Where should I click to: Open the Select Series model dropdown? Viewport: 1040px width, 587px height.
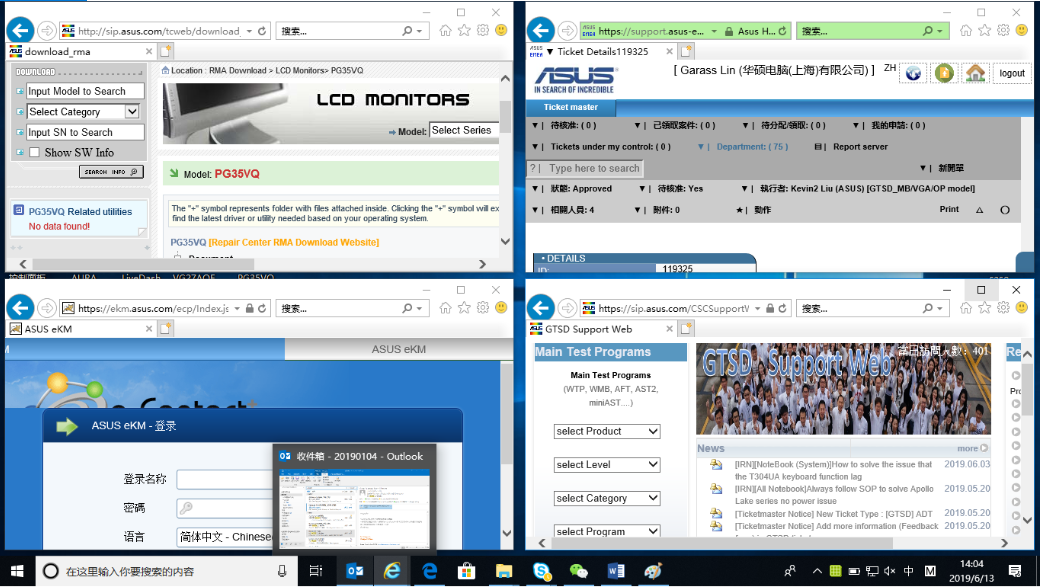(464, 131)
